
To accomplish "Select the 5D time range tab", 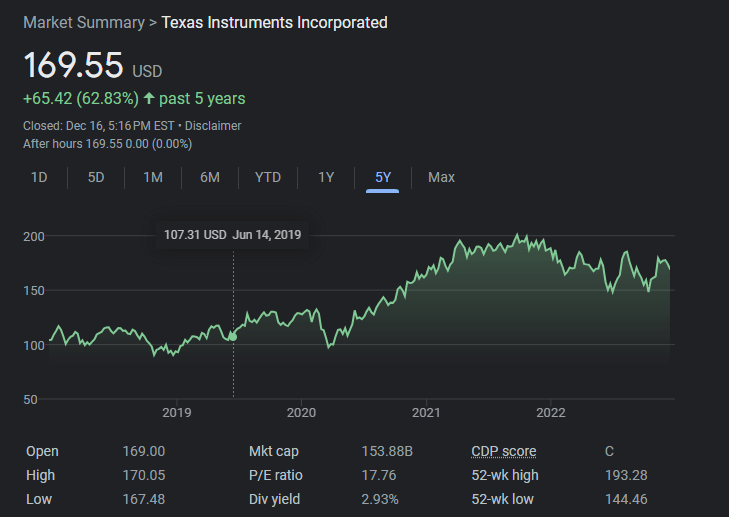I will (96, 178).
